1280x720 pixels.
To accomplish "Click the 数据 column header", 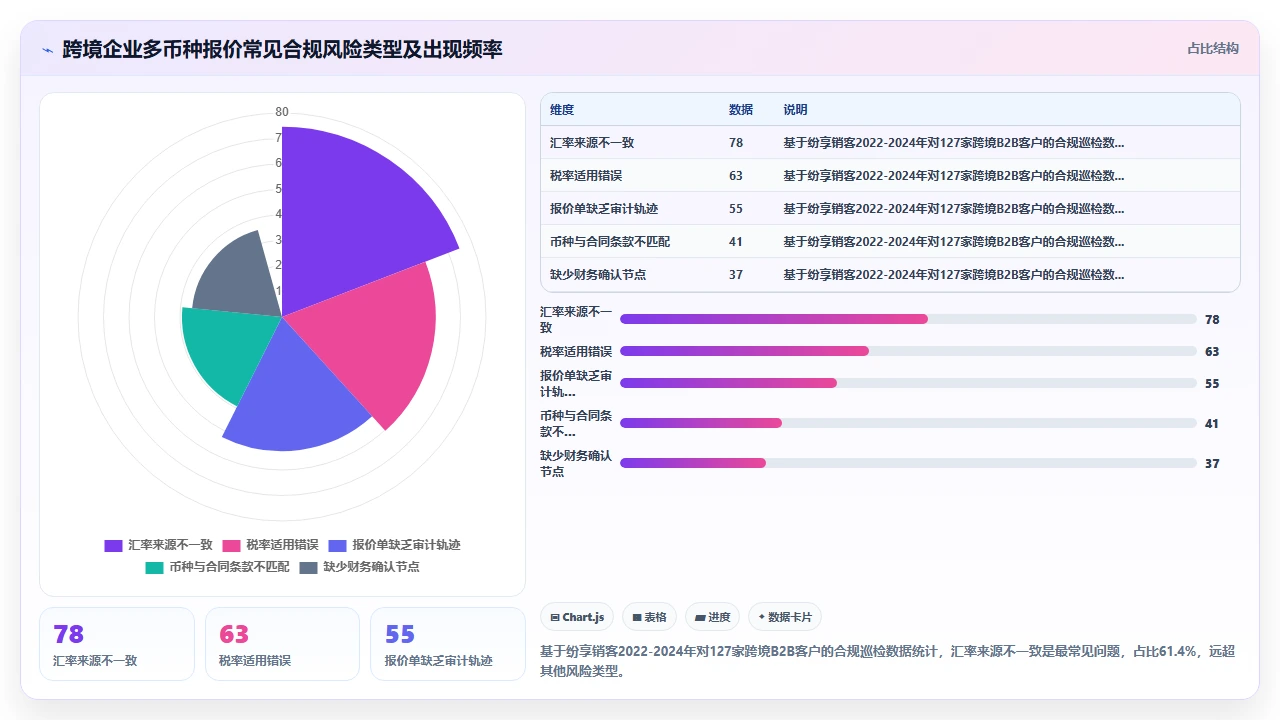I will tap(741, 110).
